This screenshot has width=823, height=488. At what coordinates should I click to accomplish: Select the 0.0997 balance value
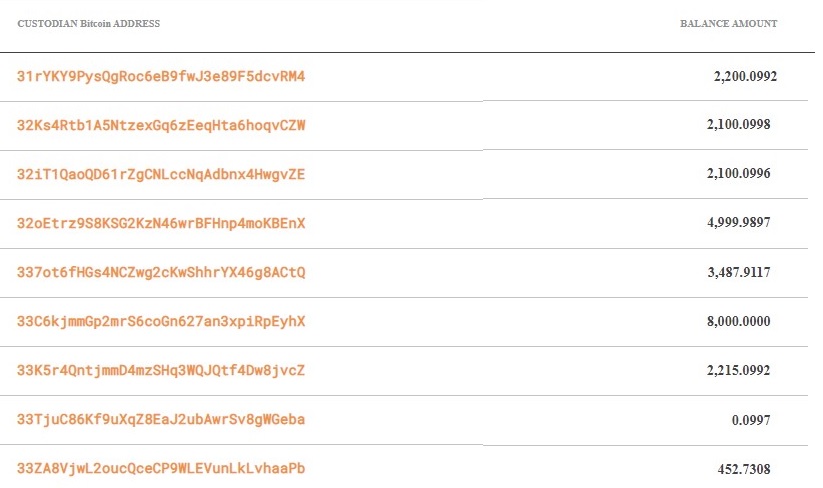(751, 420)
